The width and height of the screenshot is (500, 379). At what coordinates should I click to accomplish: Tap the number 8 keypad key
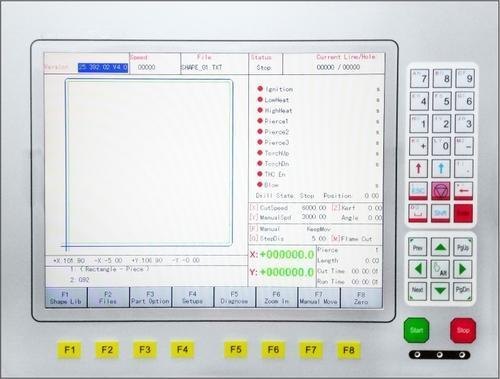point(442,79)
